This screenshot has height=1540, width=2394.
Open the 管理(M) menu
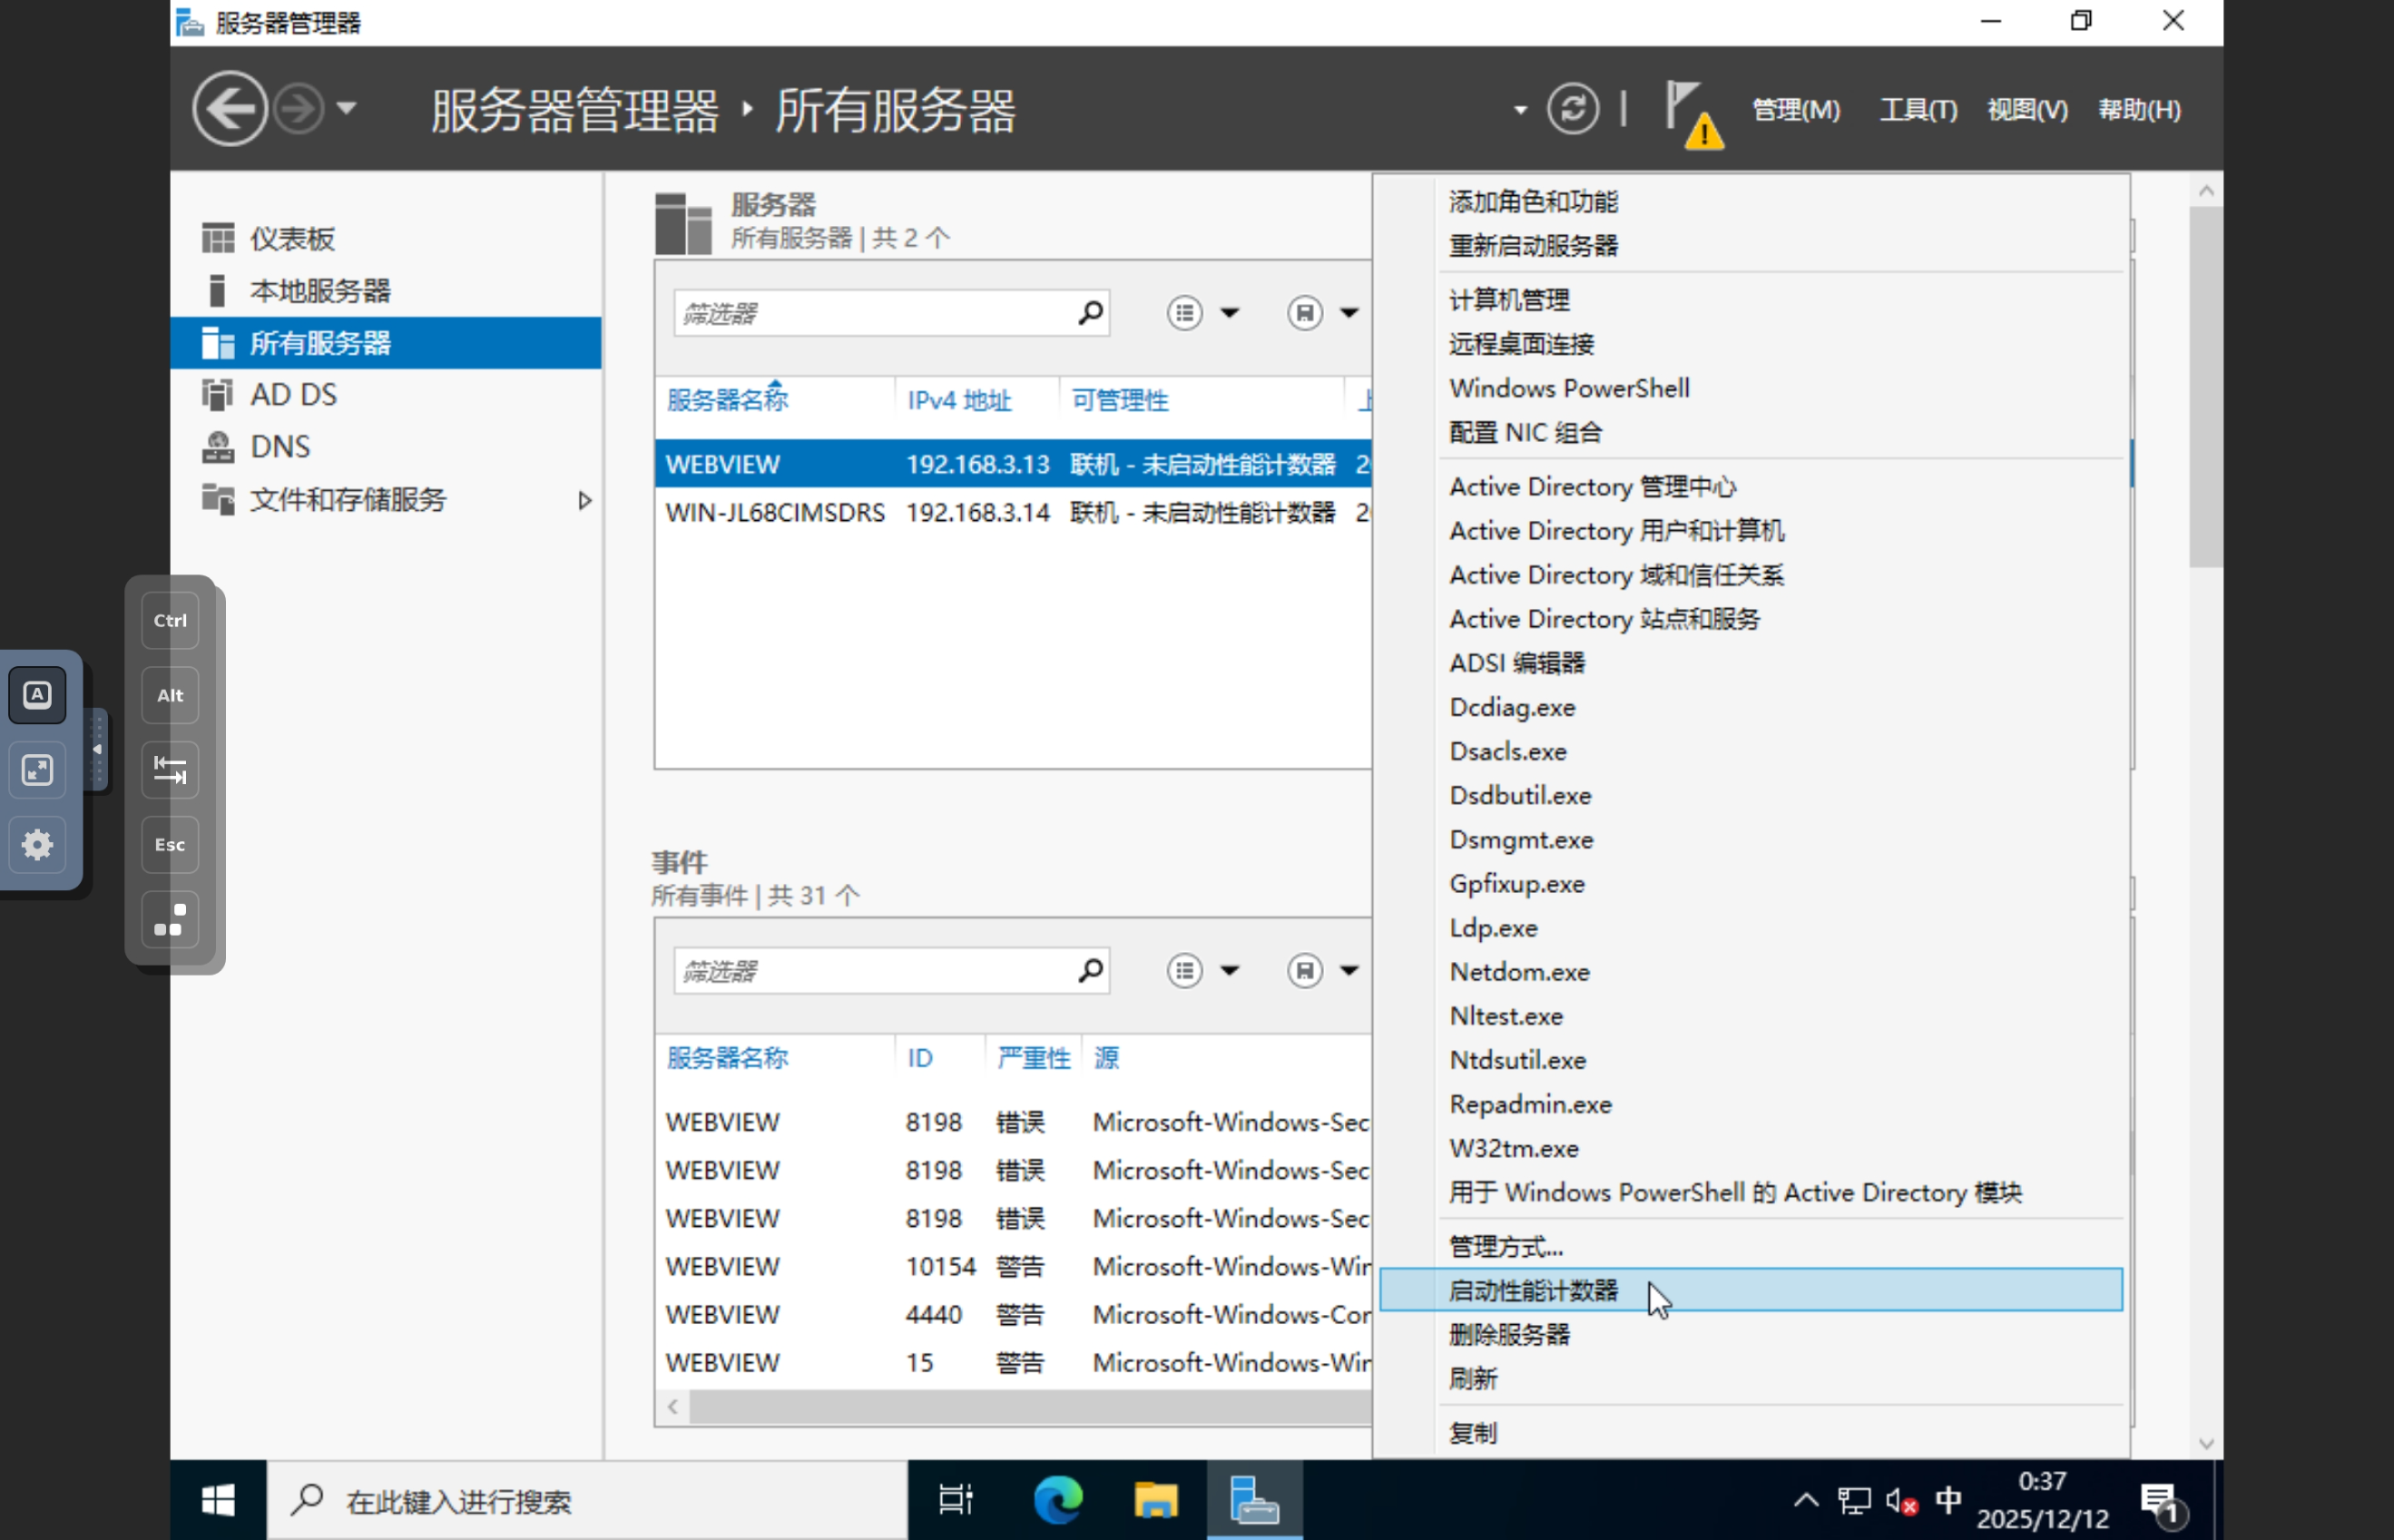(1795, 109)
